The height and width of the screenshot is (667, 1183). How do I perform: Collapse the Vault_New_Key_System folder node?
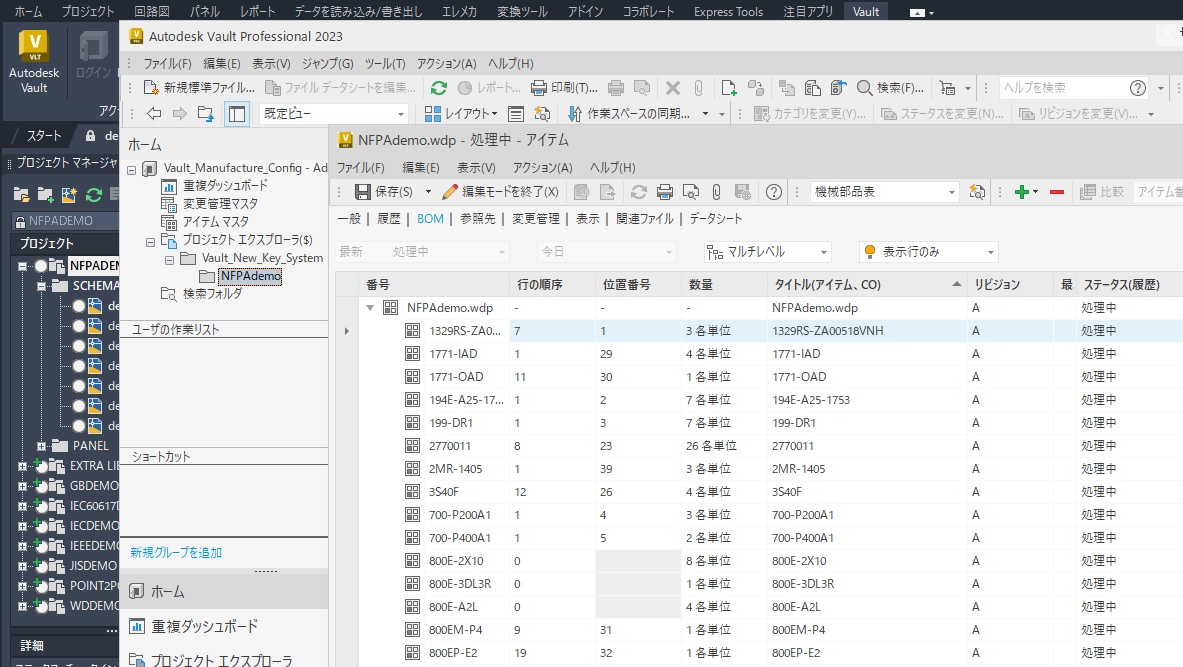pos(169,260)
